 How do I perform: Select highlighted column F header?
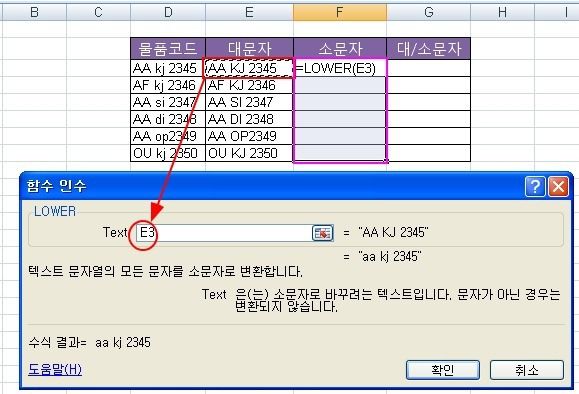click(340, 12)
